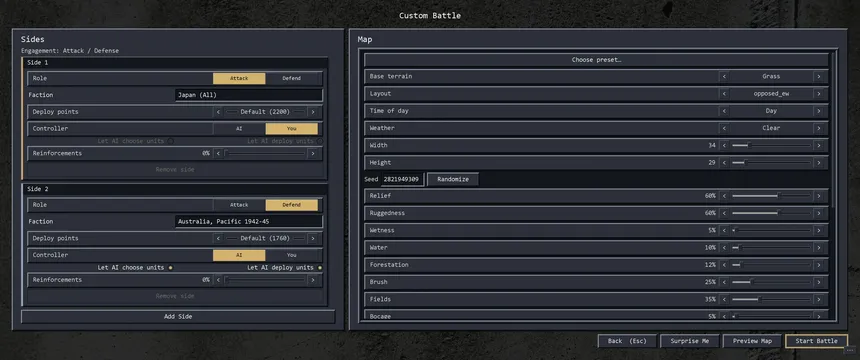Click the Side 1 reinforcements slider track
860x360 pixels.
[264, 154]
